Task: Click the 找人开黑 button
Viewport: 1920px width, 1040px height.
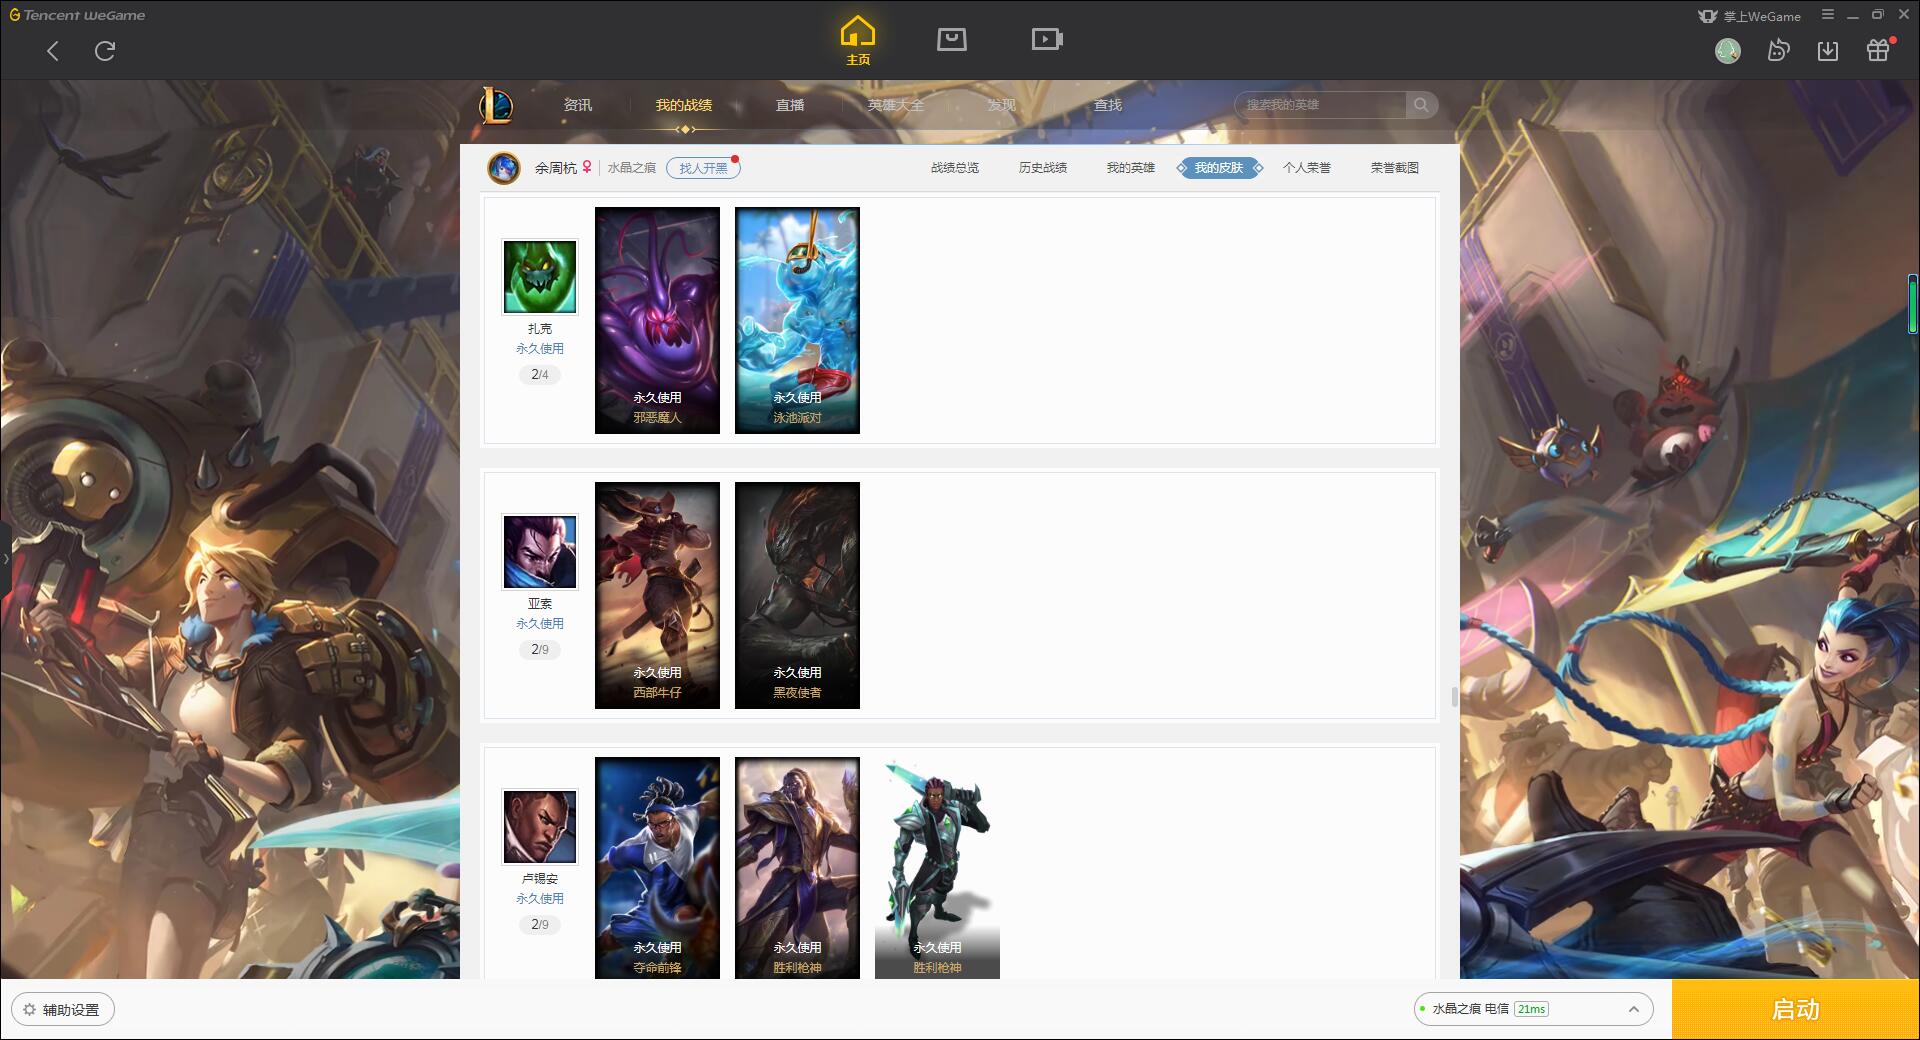Action: tap(704, 168)
